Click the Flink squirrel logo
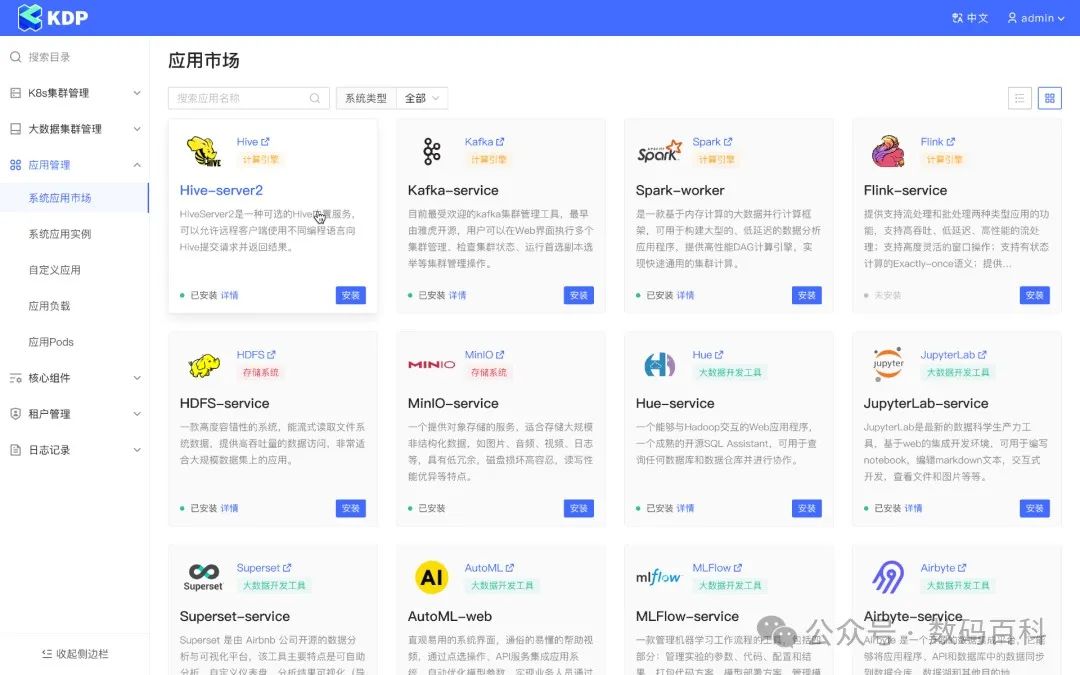This screenshot has height=675, width=1080. click(x=888, y=152)
